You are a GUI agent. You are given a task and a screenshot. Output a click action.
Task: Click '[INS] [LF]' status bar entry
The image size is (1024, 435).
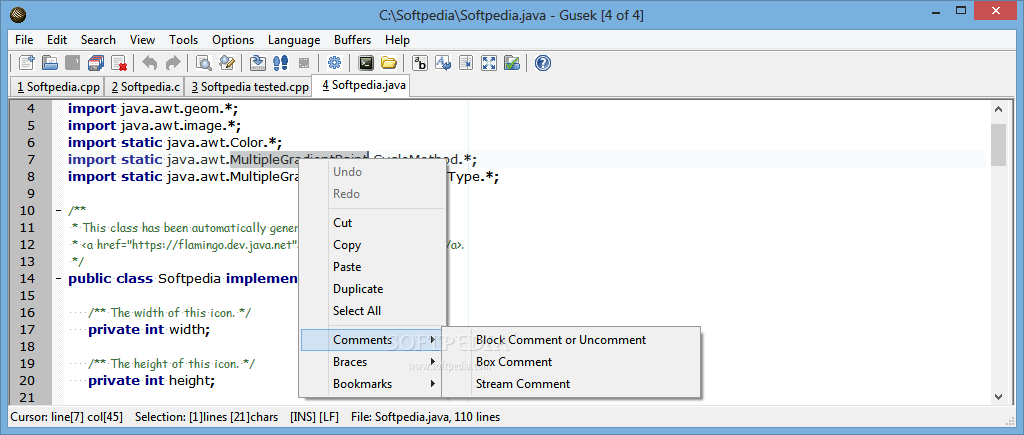click(314, 417)
